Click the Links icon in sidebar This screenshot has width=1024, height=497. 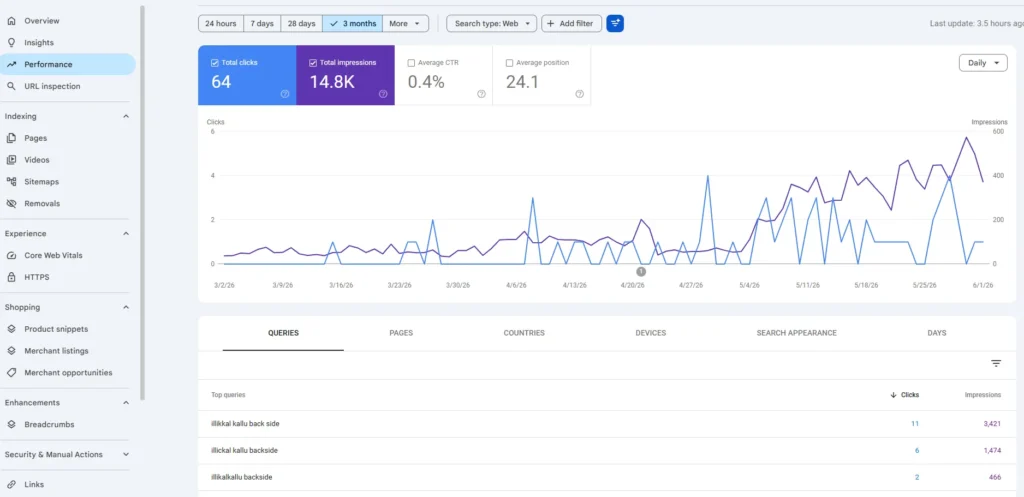click(11, 485)
